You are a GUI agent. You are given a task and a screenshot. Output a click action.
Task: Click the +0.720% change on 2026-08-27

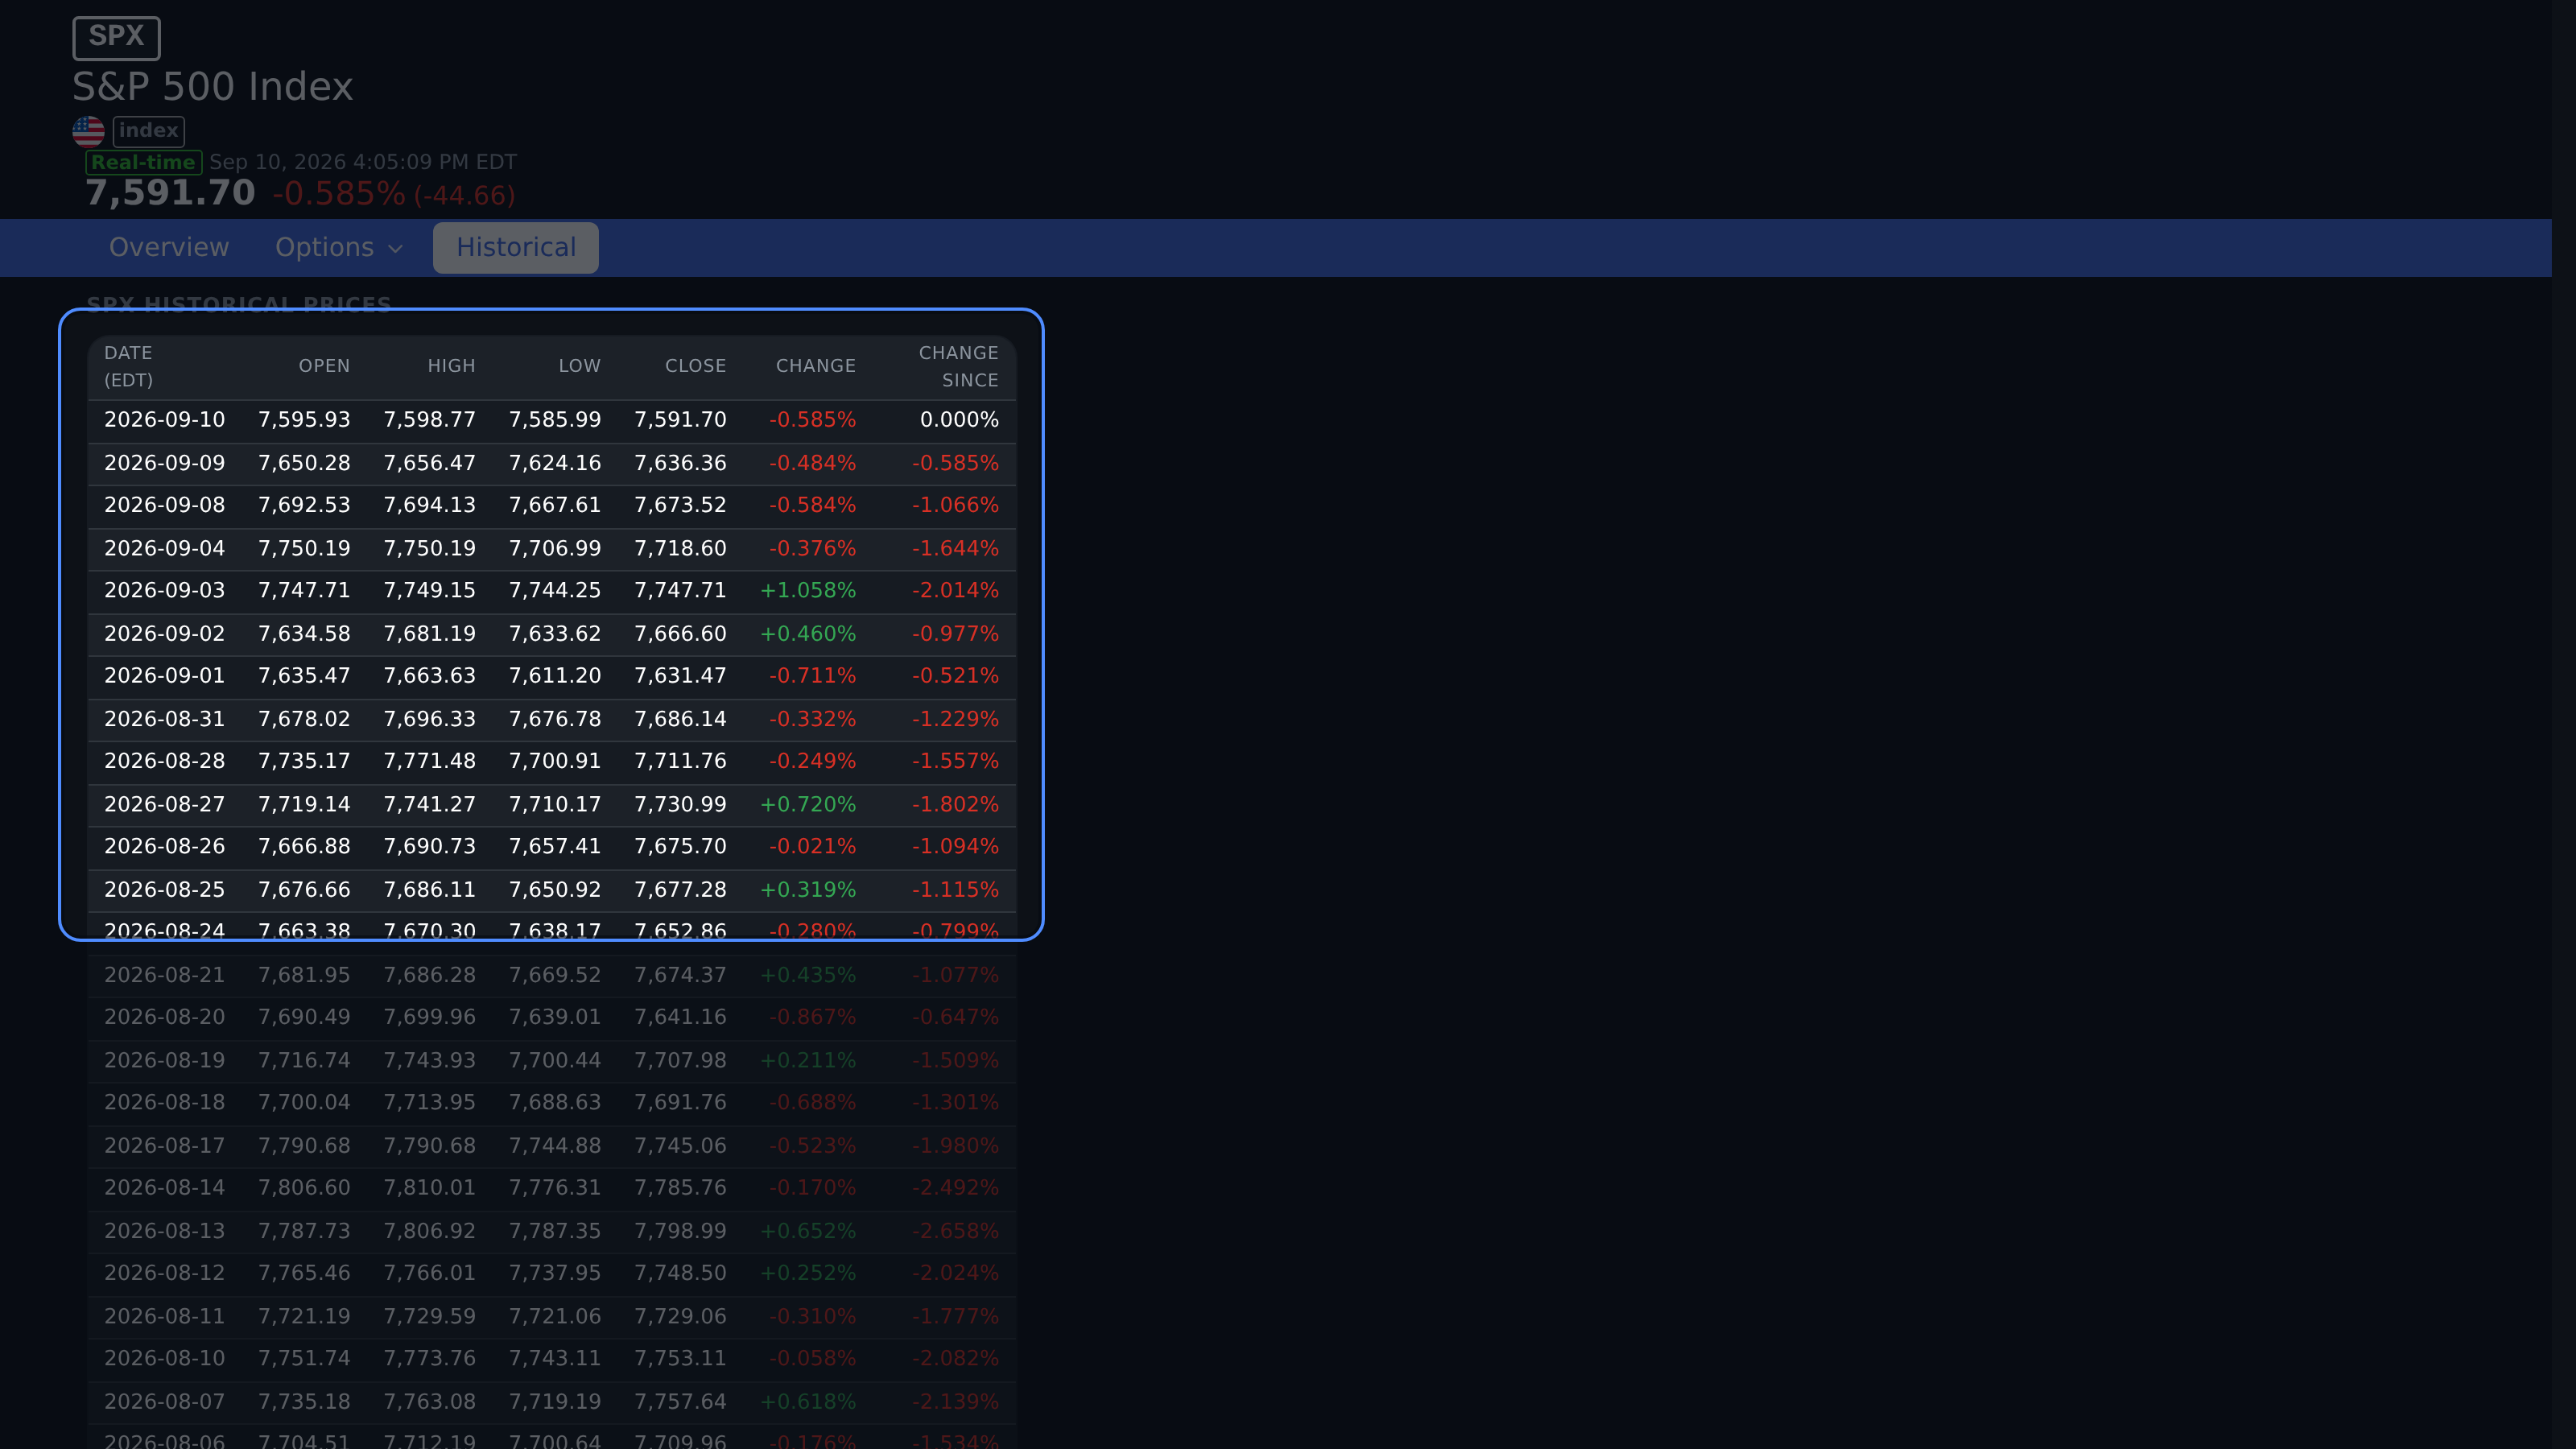tap(808, 804)
